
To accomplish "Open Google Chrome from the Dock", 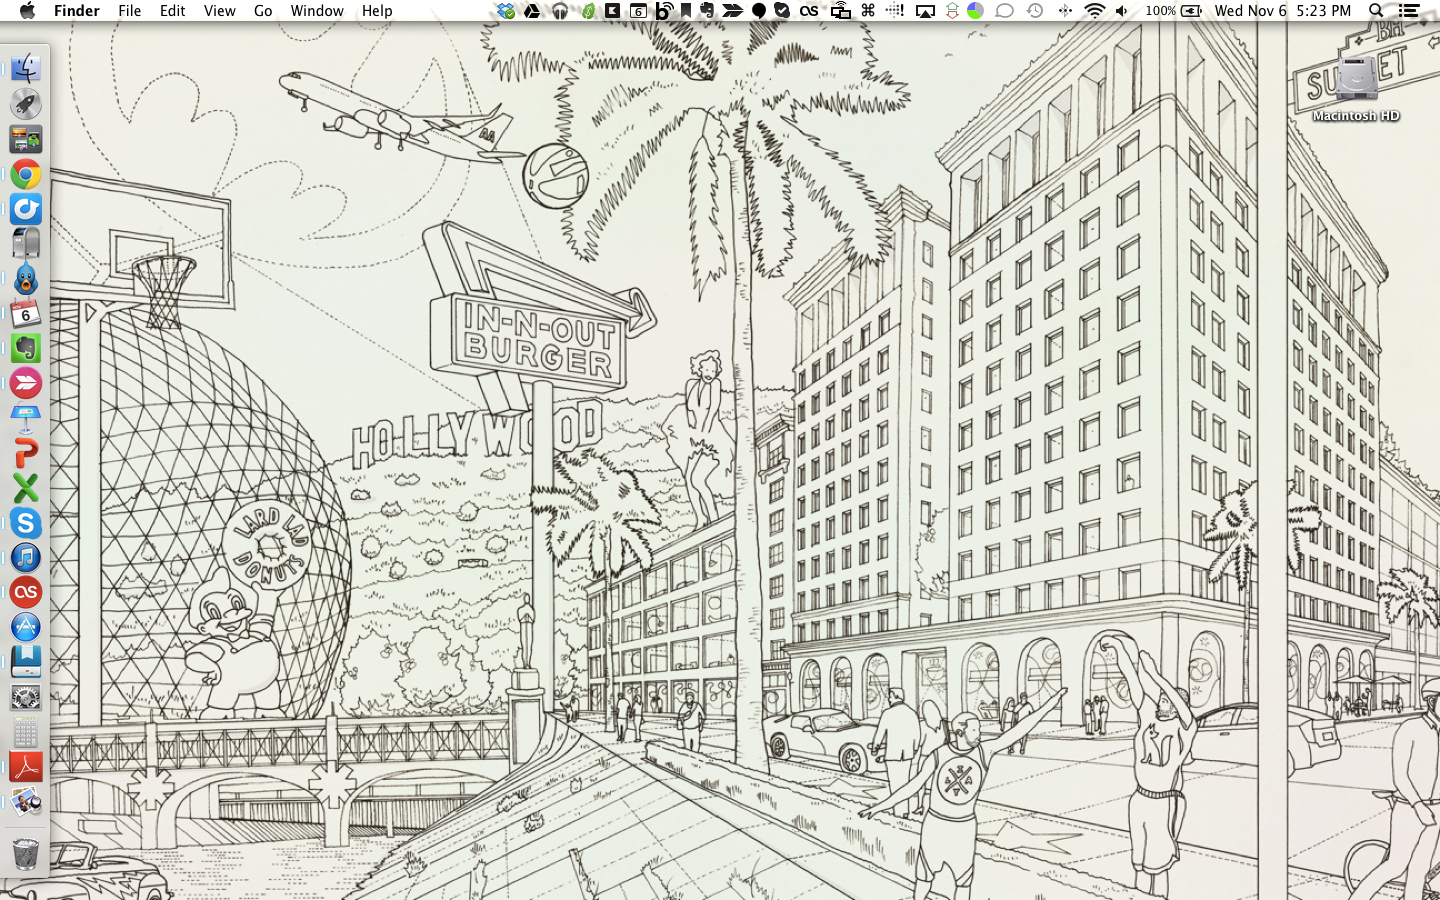I will (26, 175).
